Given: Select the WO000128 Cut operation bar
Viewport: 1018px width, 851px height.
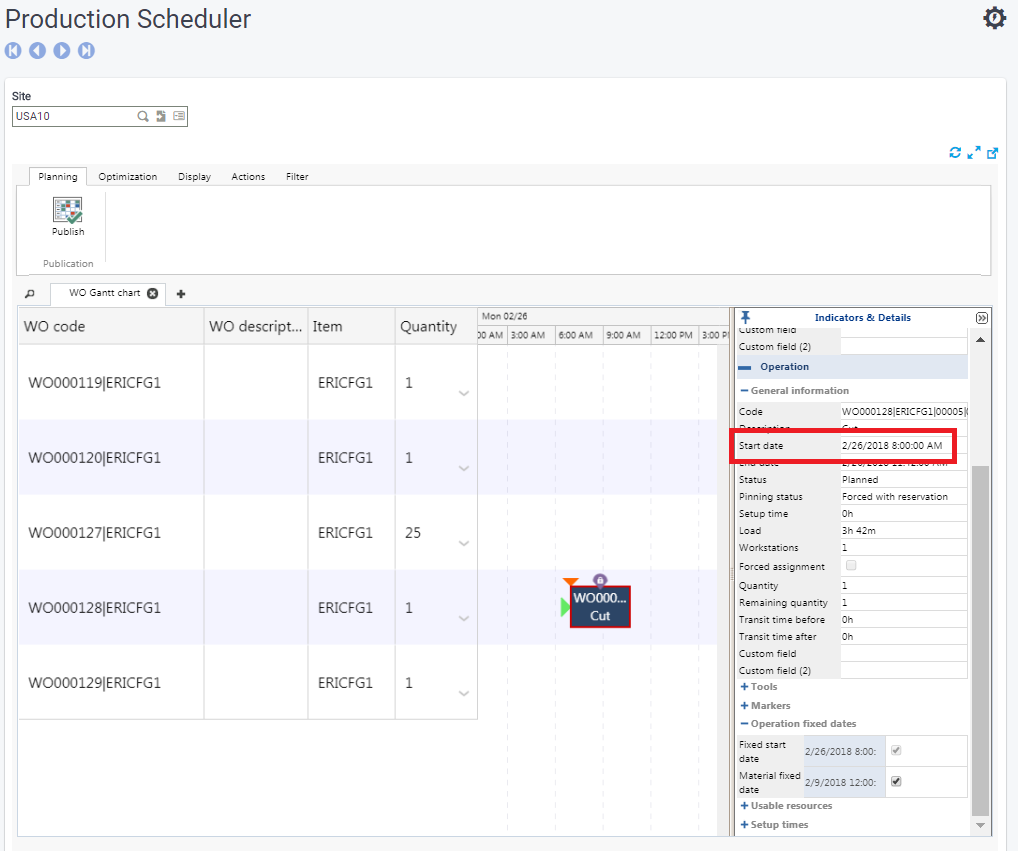Looking at the screenshot, I should 600,607.
